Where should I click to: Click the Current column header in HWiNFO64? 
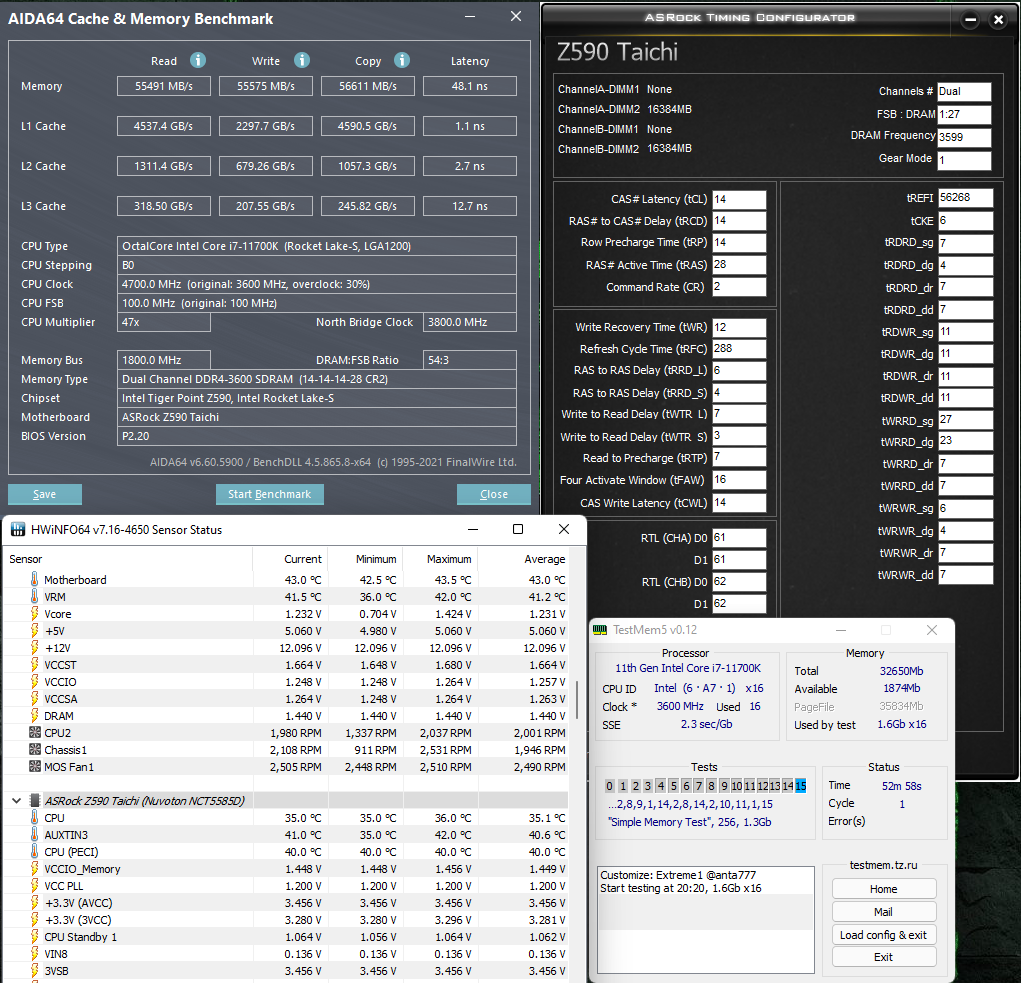303,559
